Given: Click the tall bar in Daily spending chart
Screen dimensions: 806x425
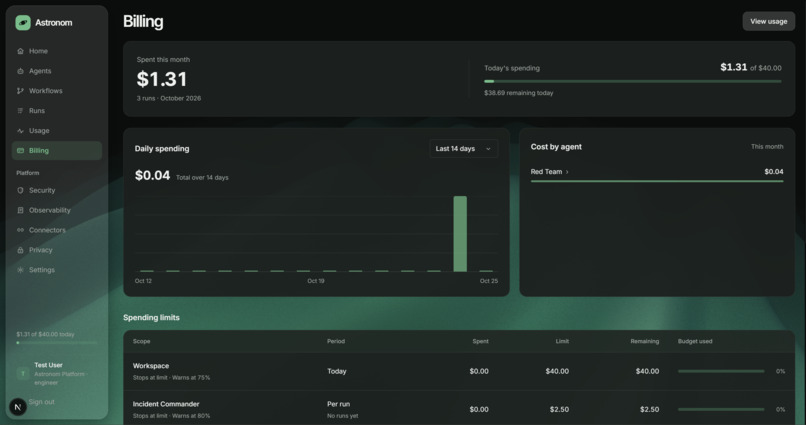Looking at the screenshot, I should (x=460, y=234).
